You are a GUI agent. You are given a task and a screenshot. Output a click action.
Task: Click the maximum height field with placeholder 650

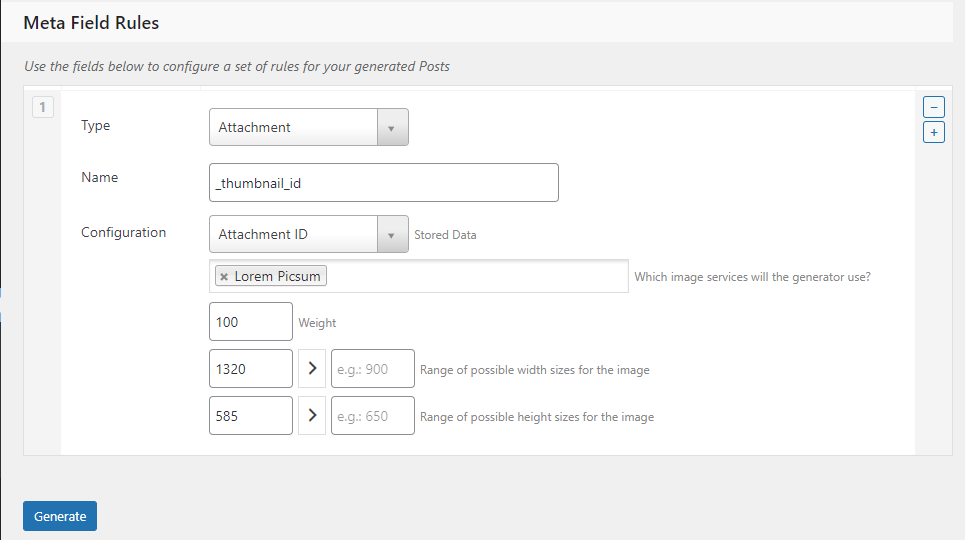click(372, 416)
